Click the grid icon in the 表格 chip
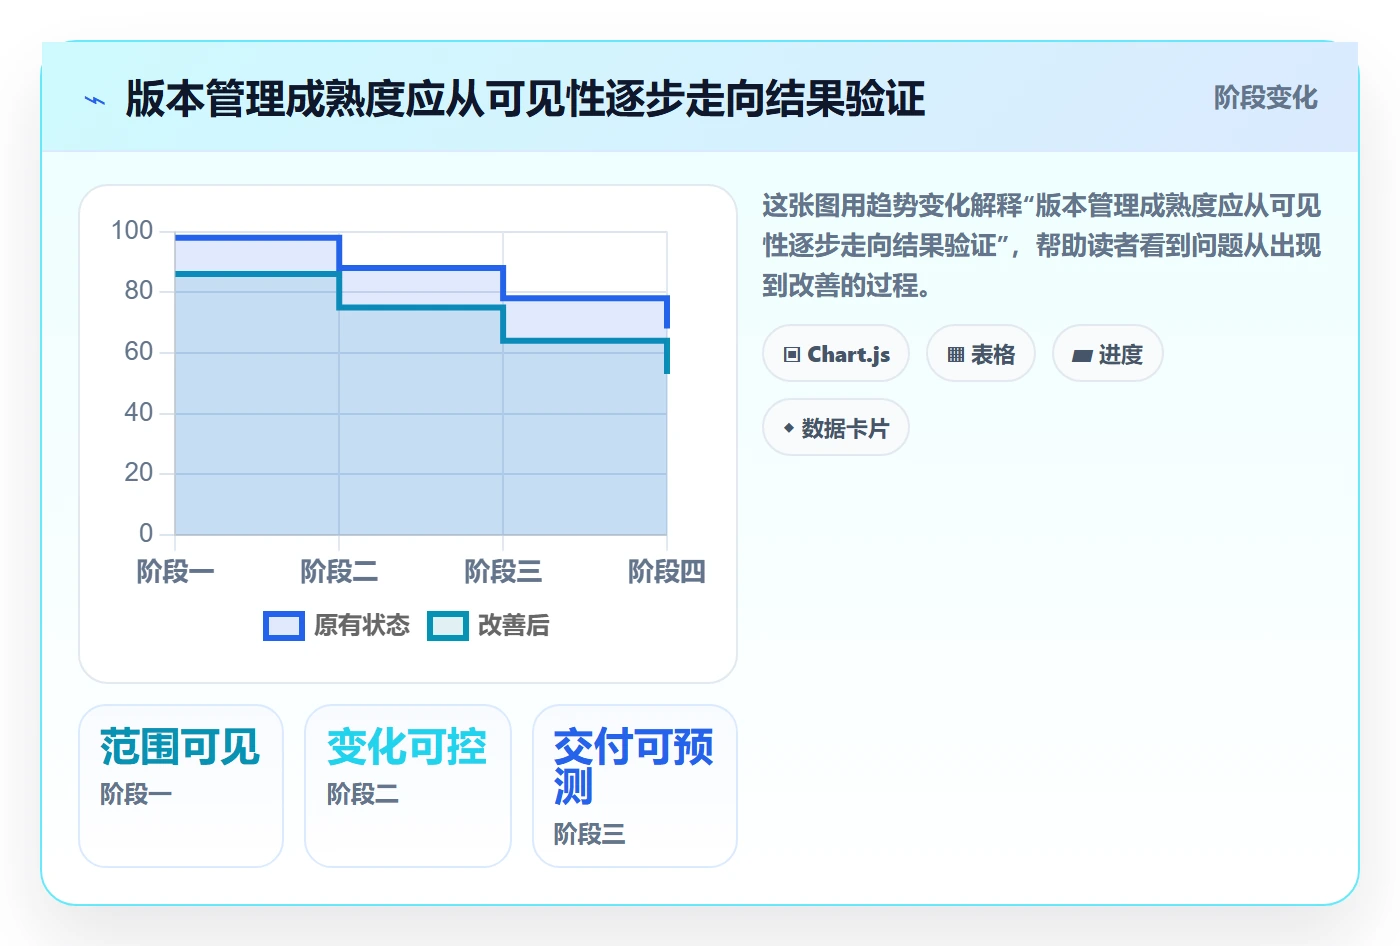1400x946 pixels. (956, 355)
